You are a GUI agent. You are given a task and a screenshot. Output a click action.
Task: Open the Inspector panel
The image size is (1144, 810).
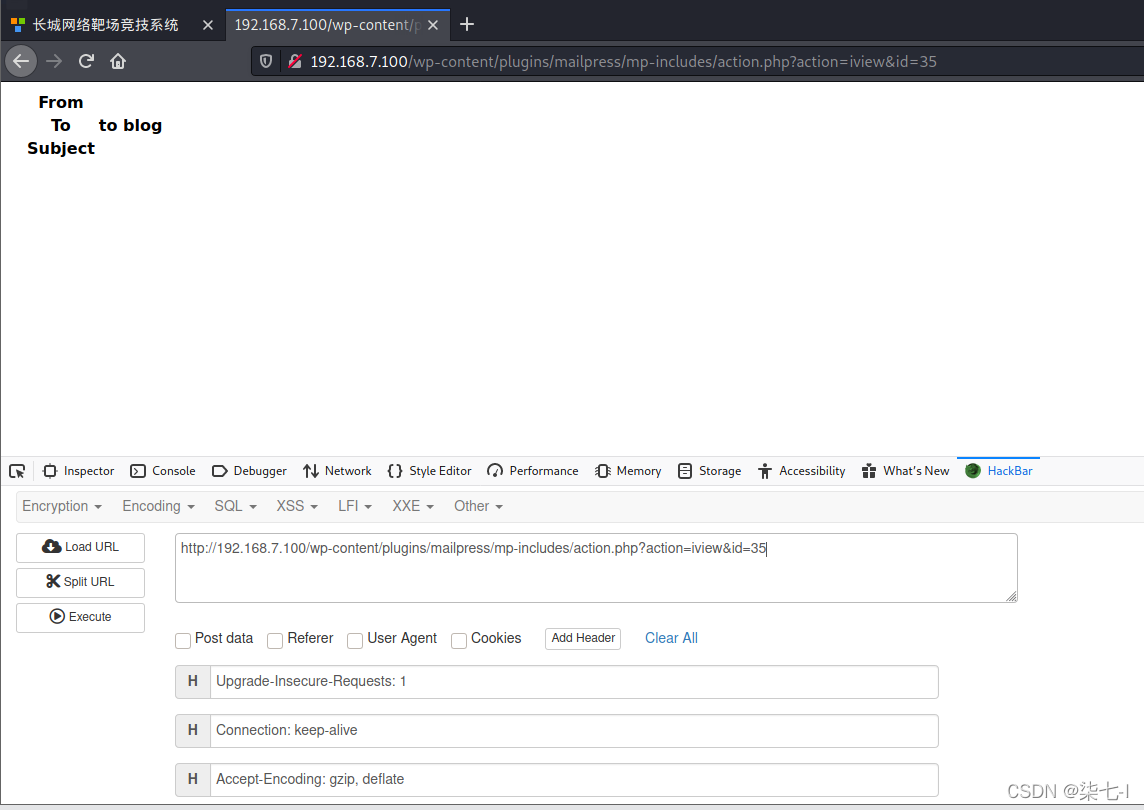click(x=79, y=471)
